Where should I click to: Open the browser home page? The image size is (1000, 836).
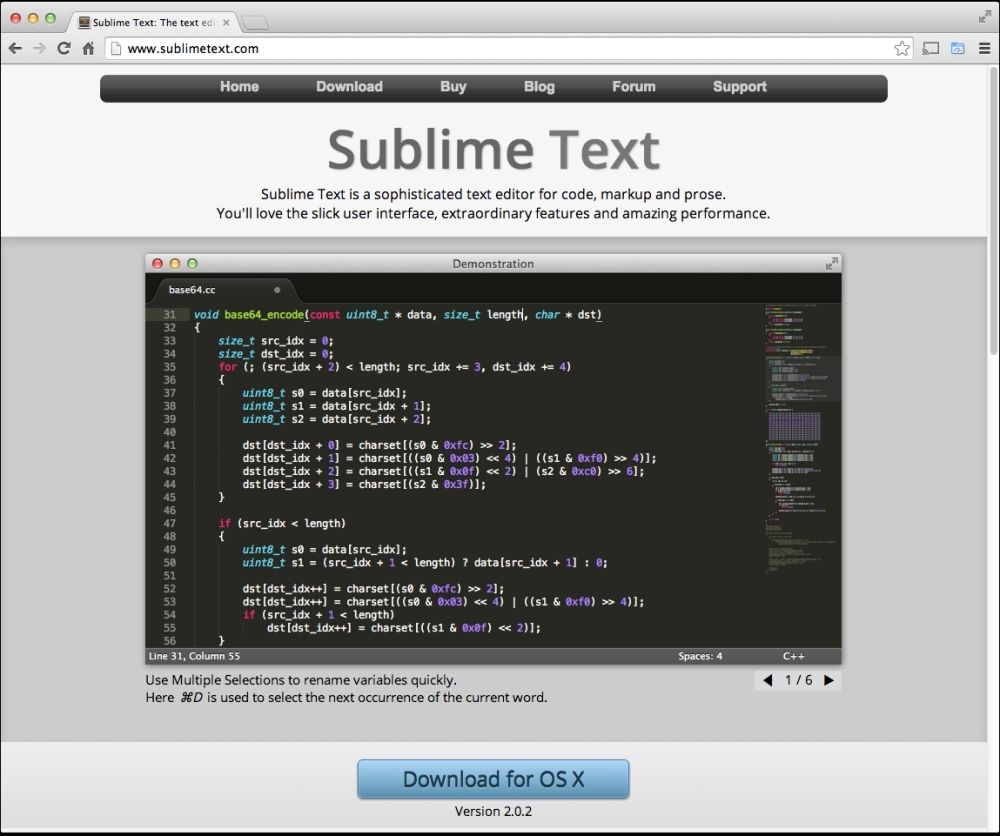(88, 48)
